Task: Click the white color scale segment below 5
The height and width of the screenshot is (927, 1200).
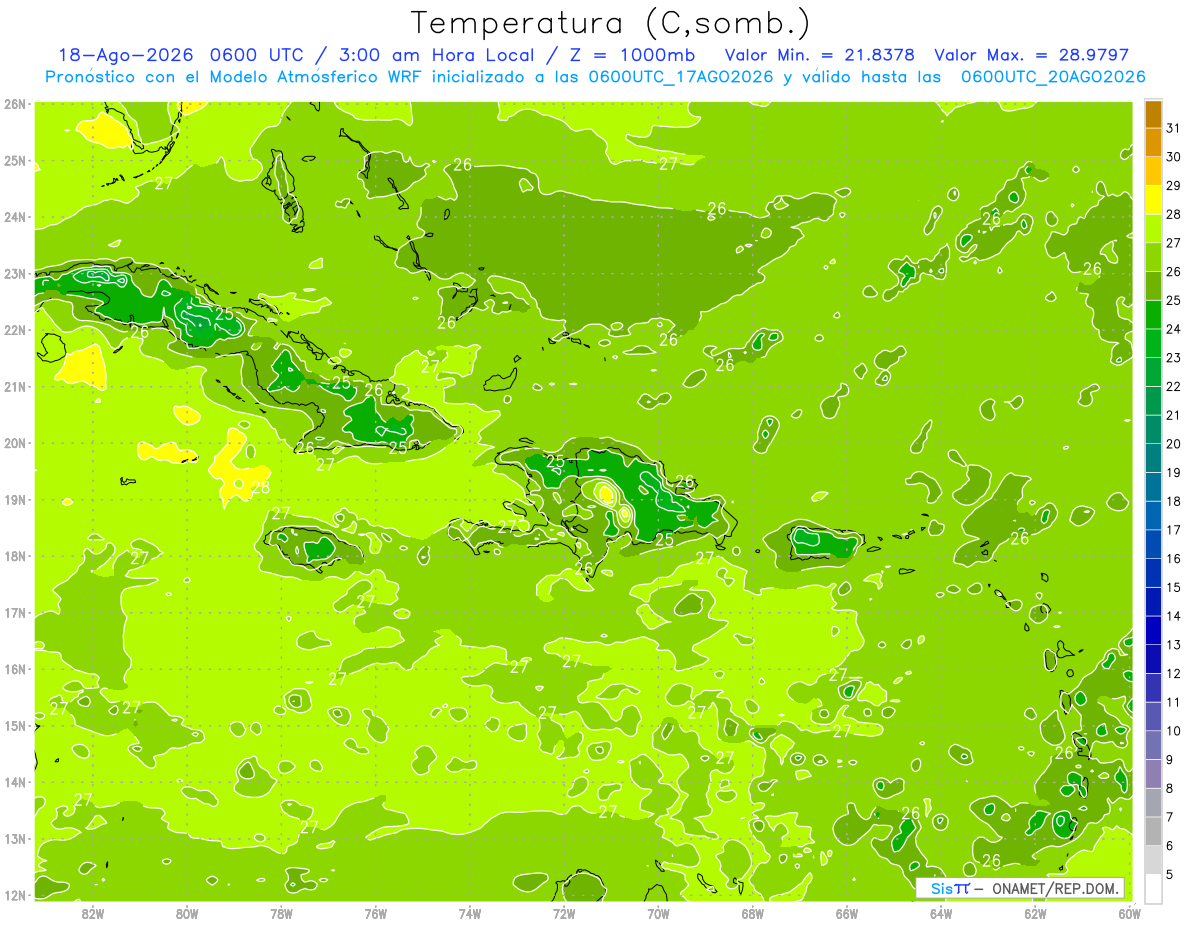Action: point(1154,888)
